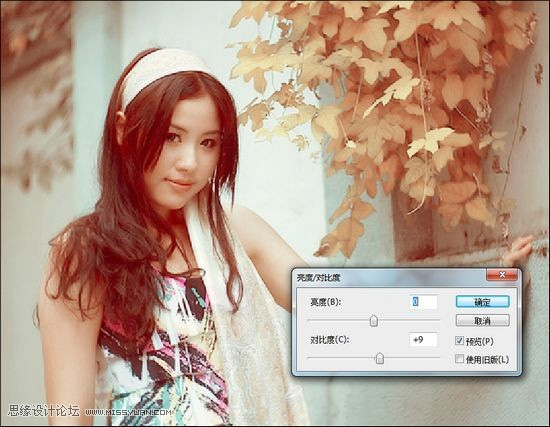550x427 pixels.
Task: Click the 思缘设计论坛 watermark text
Action: (43, 411)
